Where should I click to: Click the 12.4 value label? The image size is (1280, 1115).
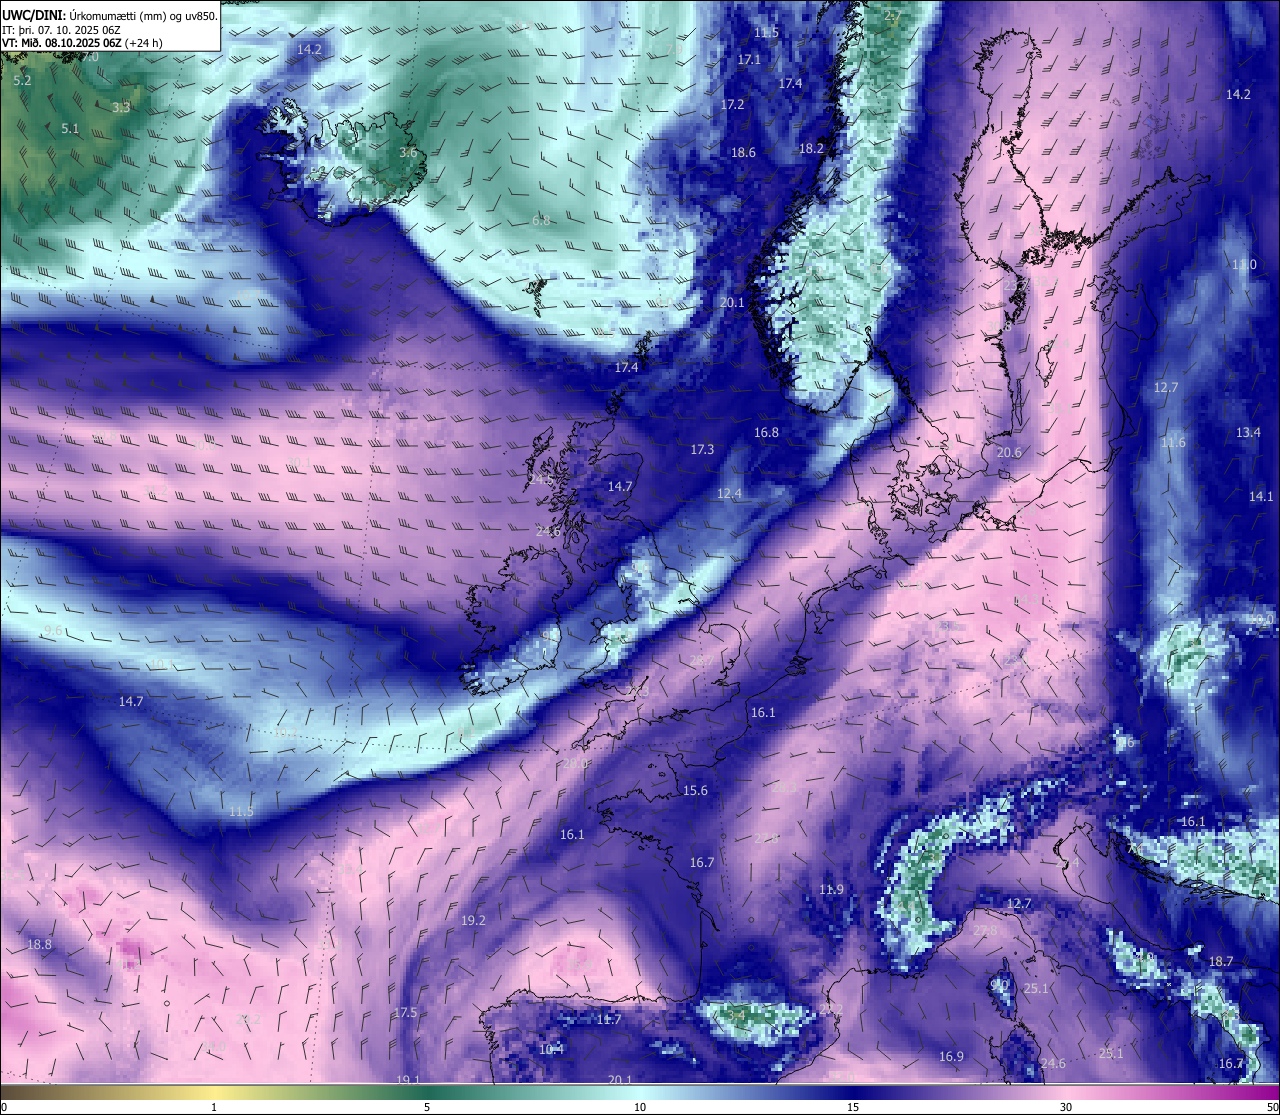coord(729,494)
